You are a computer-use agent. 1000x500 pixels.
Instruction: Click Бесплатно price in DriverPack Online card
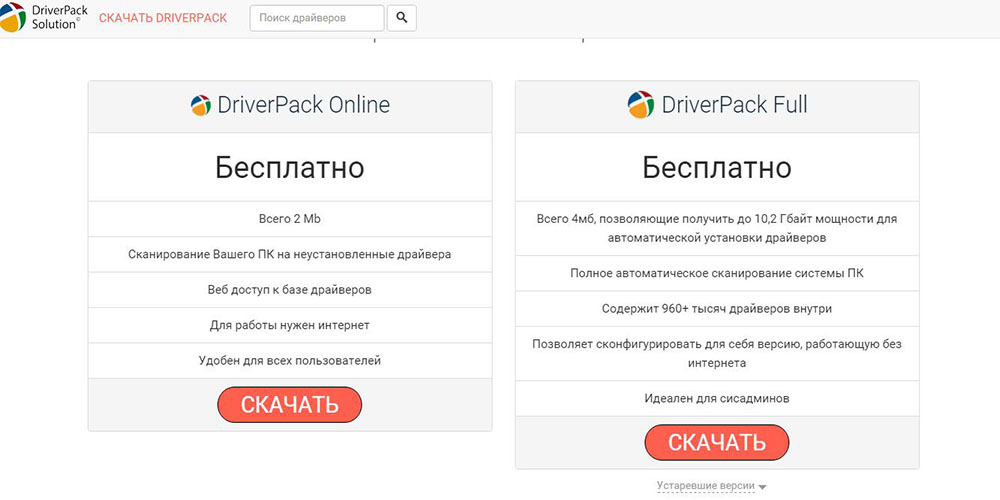290,168
